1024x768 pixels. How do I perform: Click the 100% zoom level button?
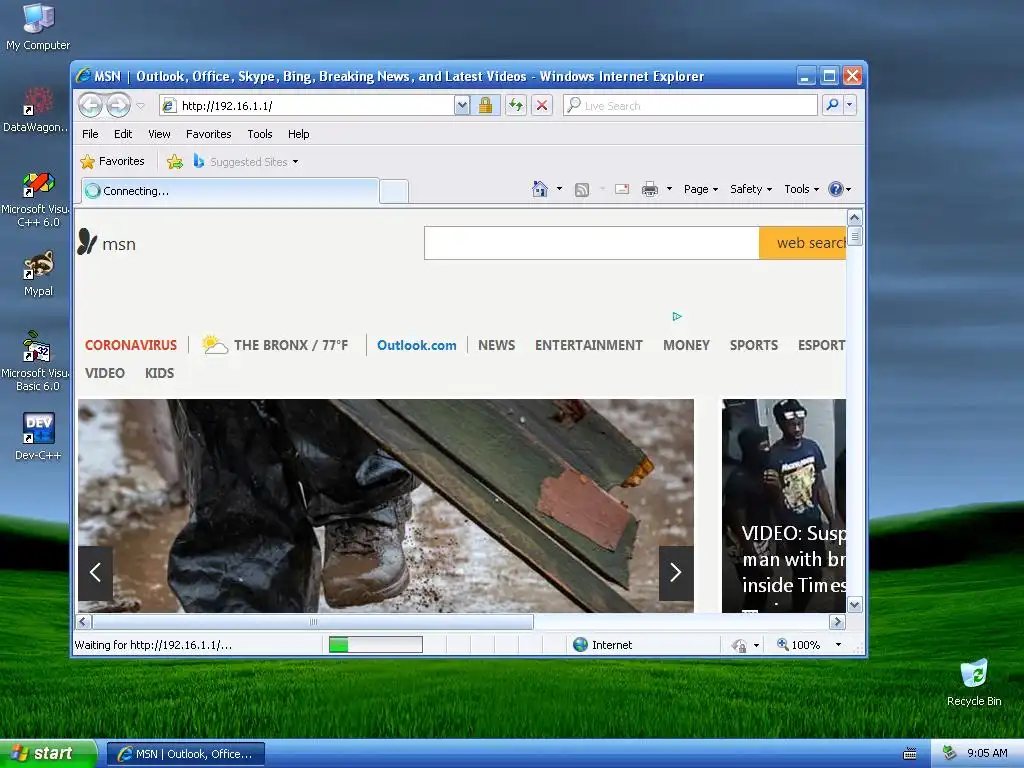point(799,645)
